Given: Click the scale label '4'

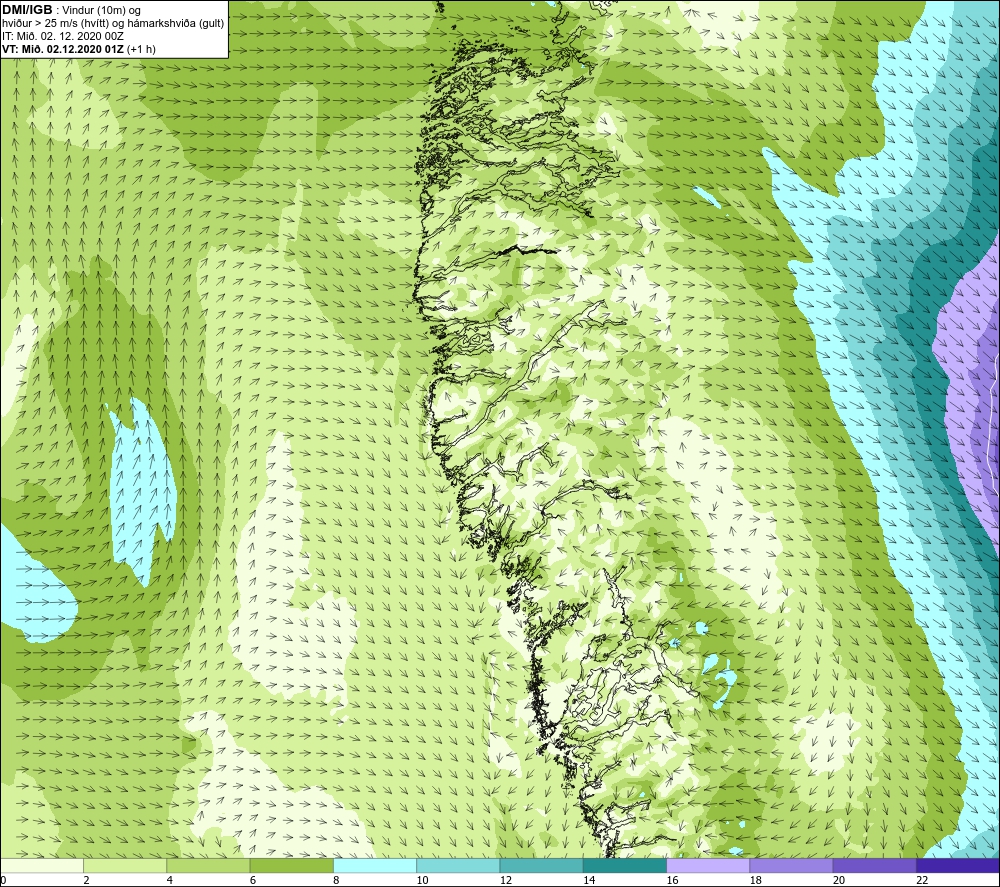Looking at the screenshot, I should click(170, 880).
